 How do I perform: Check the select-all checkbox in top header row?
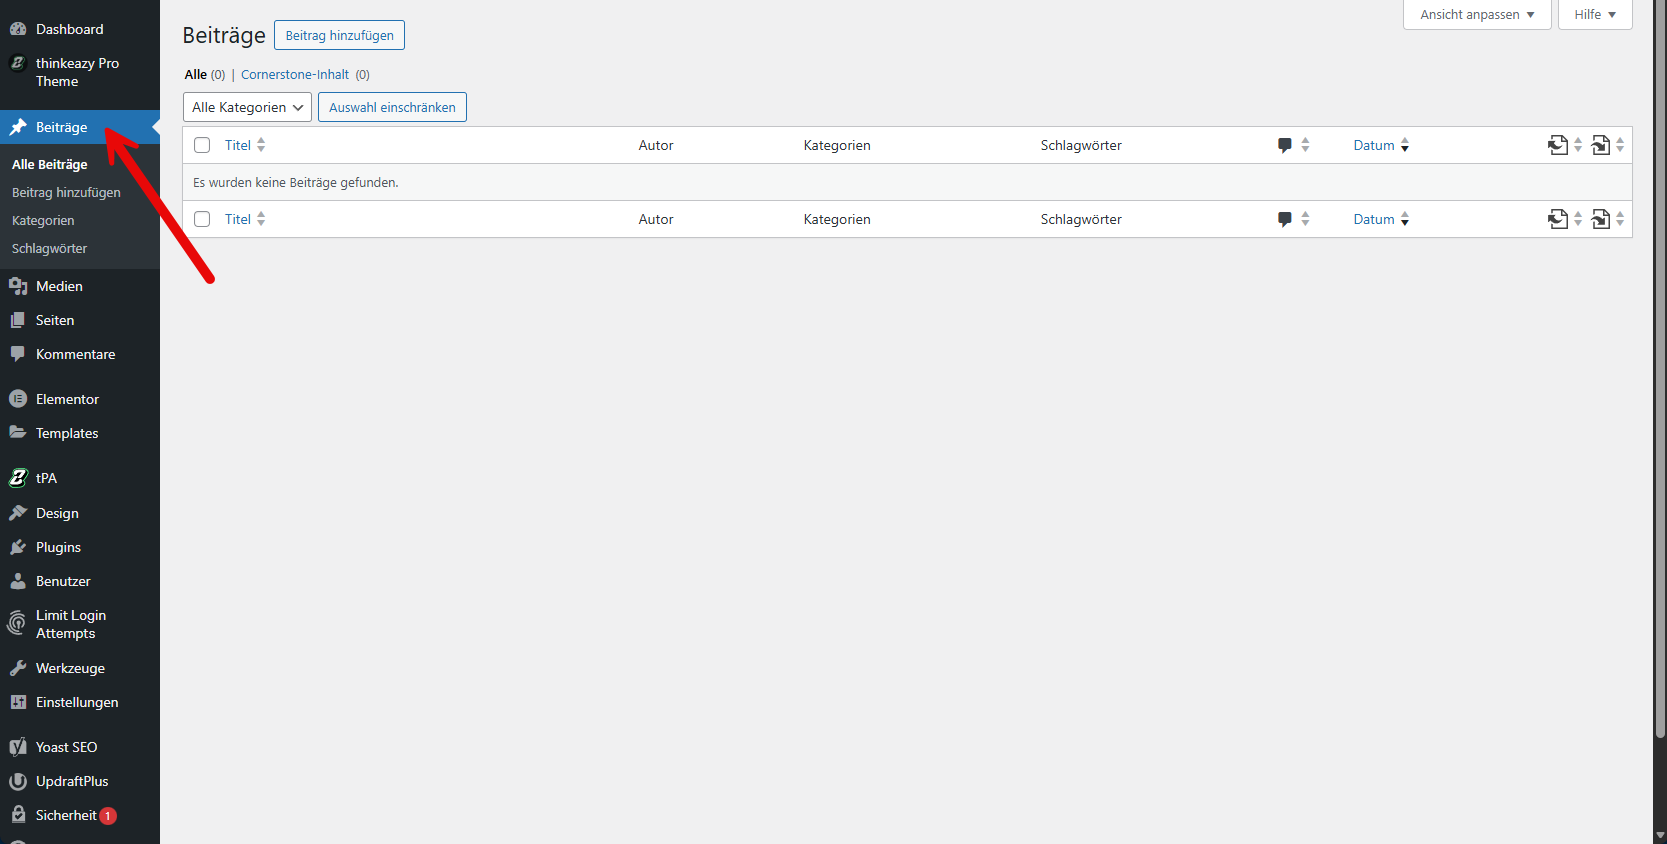(202, 145)
